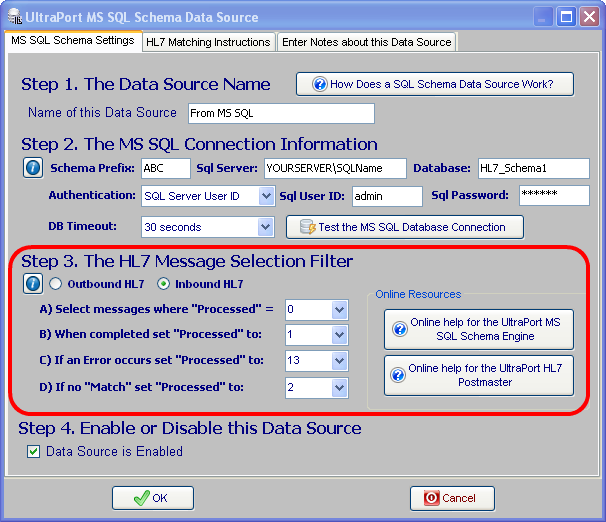Expand the 'When completed set Processed' dropdown
The height and width of the screenshot is (522, 606).
pos(339,335)
